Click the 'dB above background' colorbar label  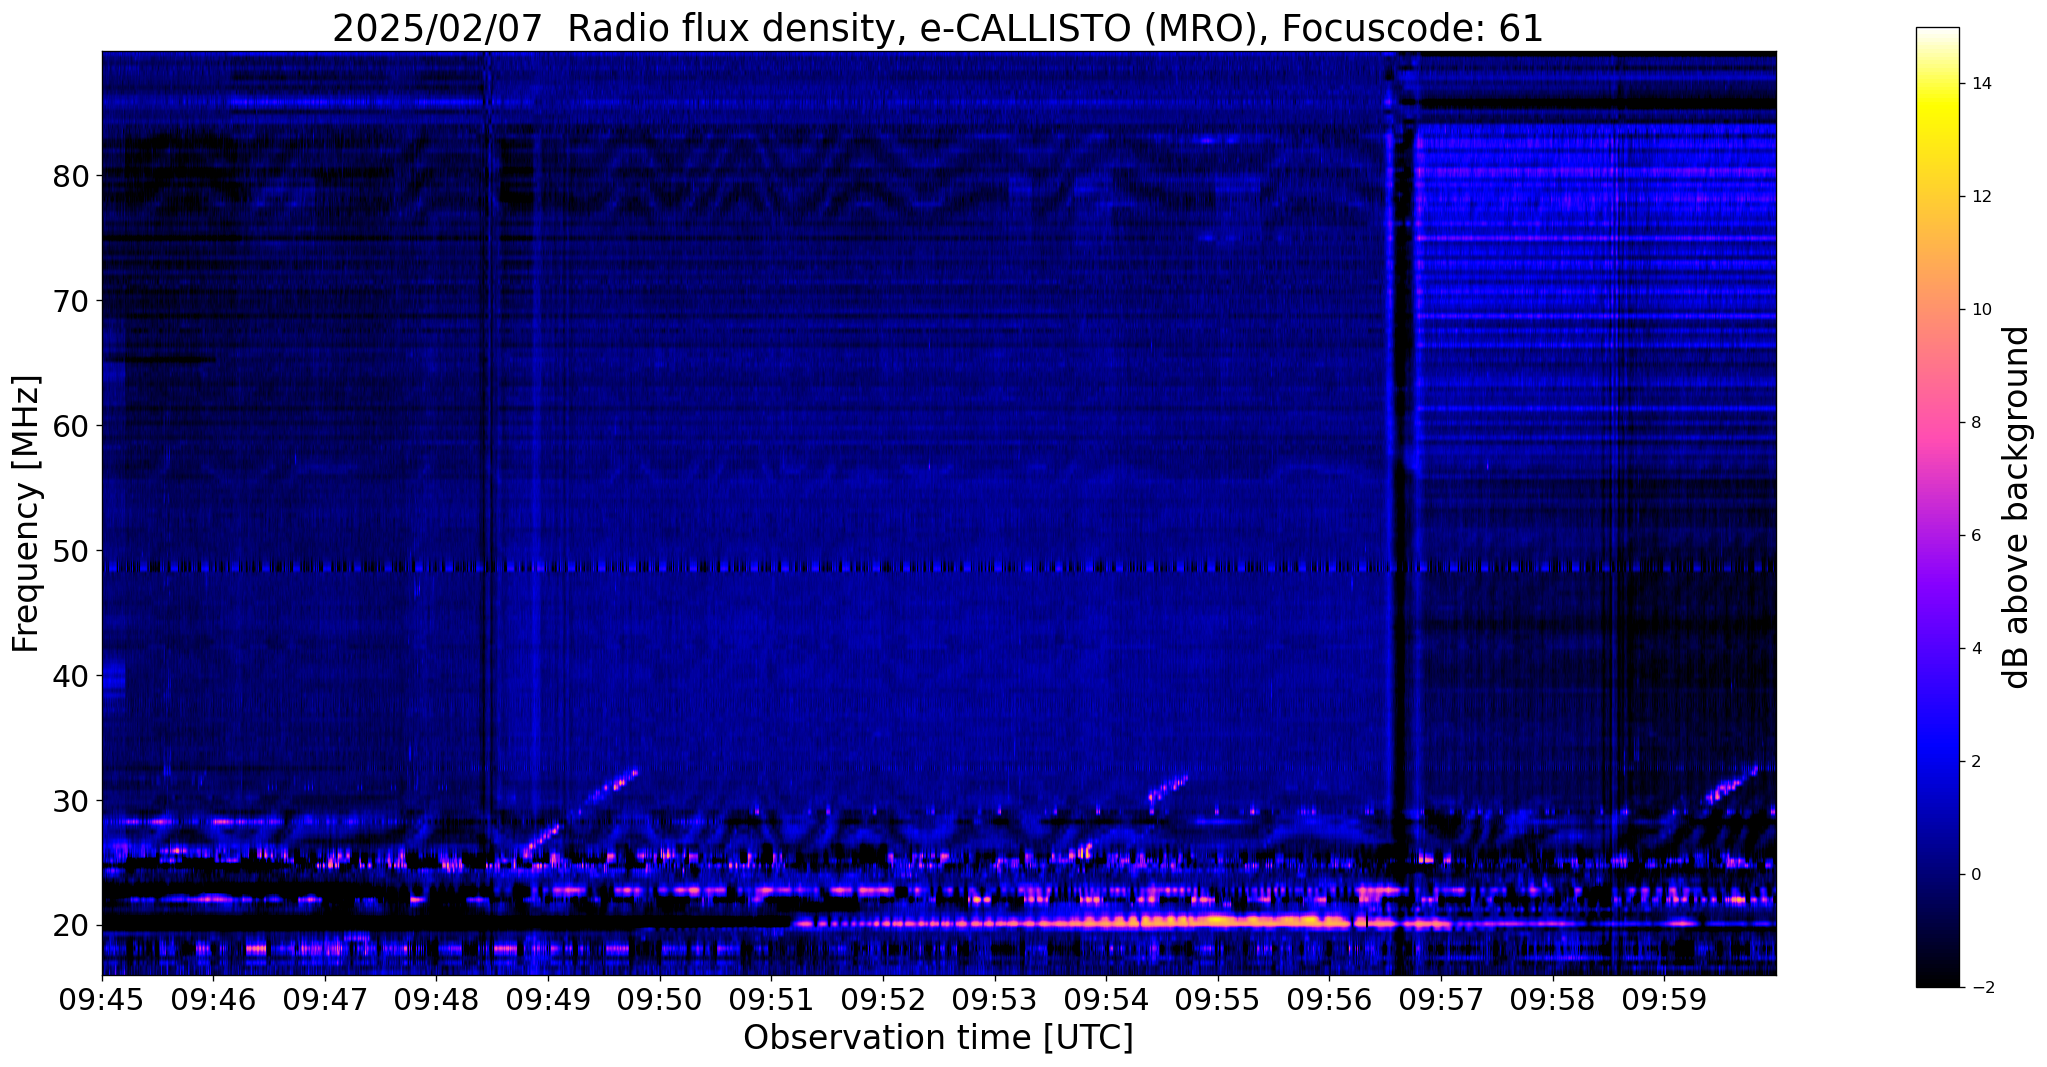pos(2017,507)
